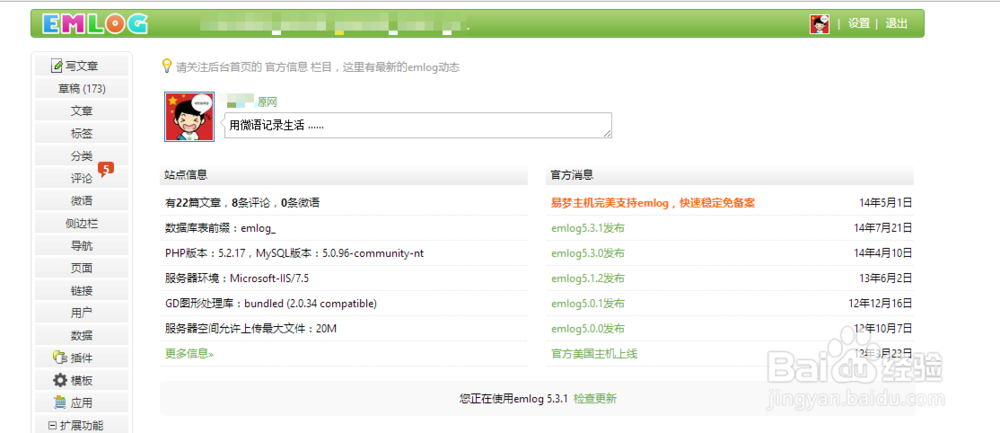Viewport: 1000px width, 433px height.
Task: Click the pencil icon beside 写文章
Action: tap(57, 66)
